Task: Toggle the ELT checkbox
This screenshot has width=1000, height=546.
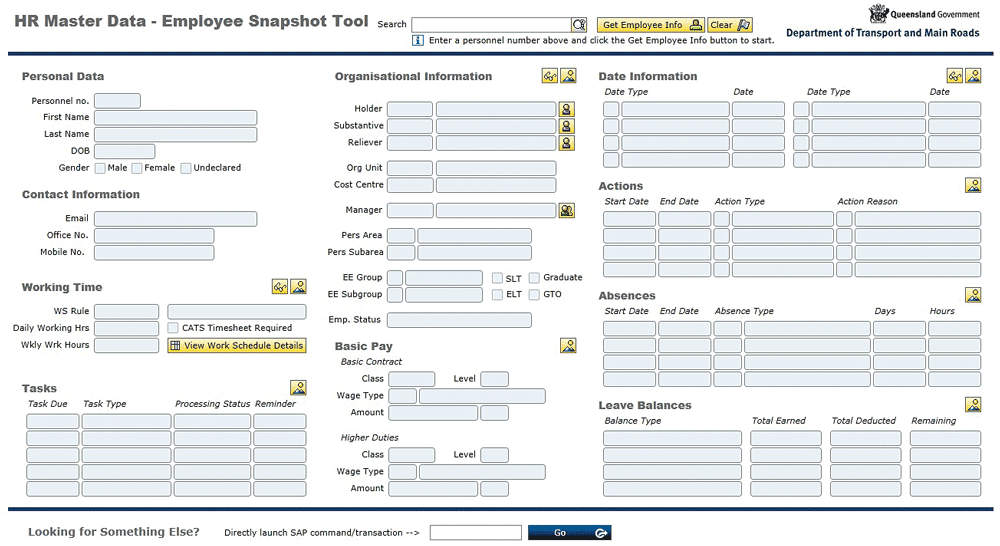Action: (497, 295)
